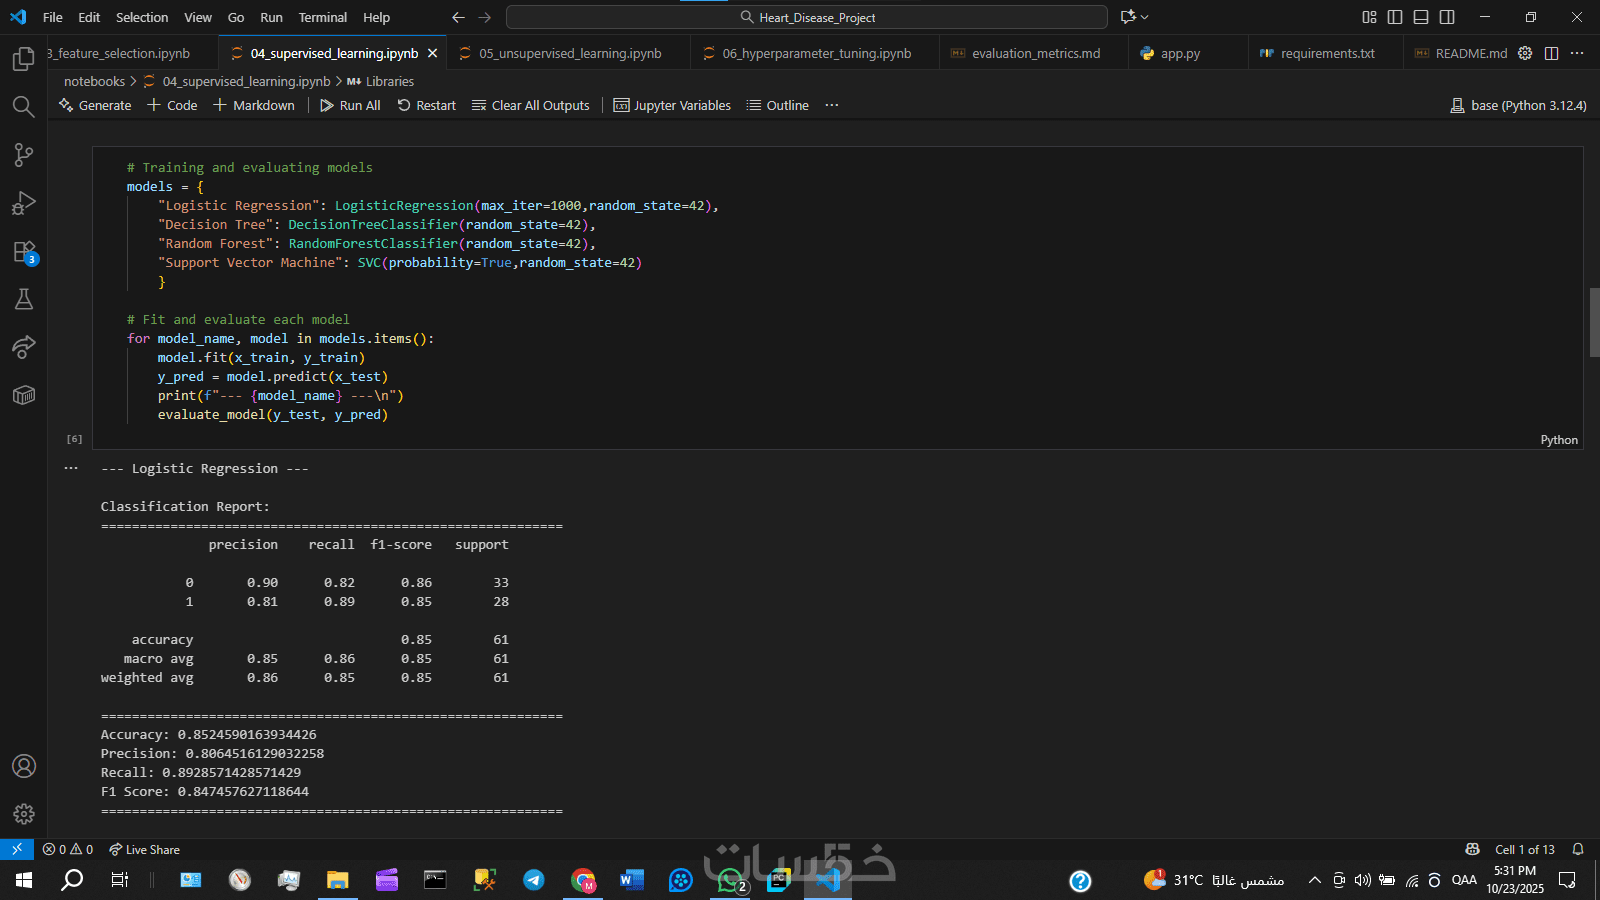Open the Manage settings gear
The image size is (1600, 900).
tap(24, 814)
